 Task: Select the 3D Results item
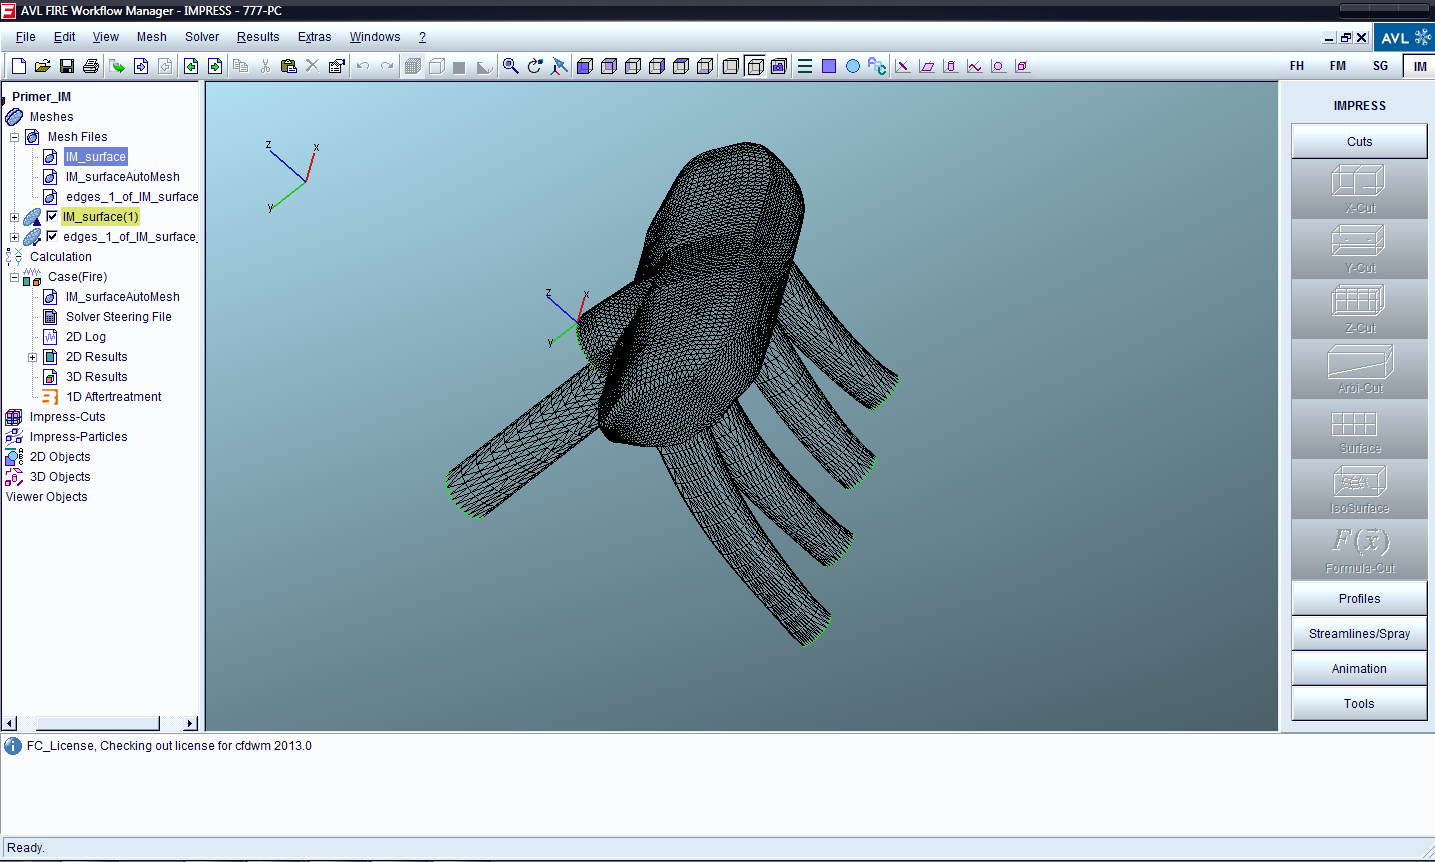[96, 377]
